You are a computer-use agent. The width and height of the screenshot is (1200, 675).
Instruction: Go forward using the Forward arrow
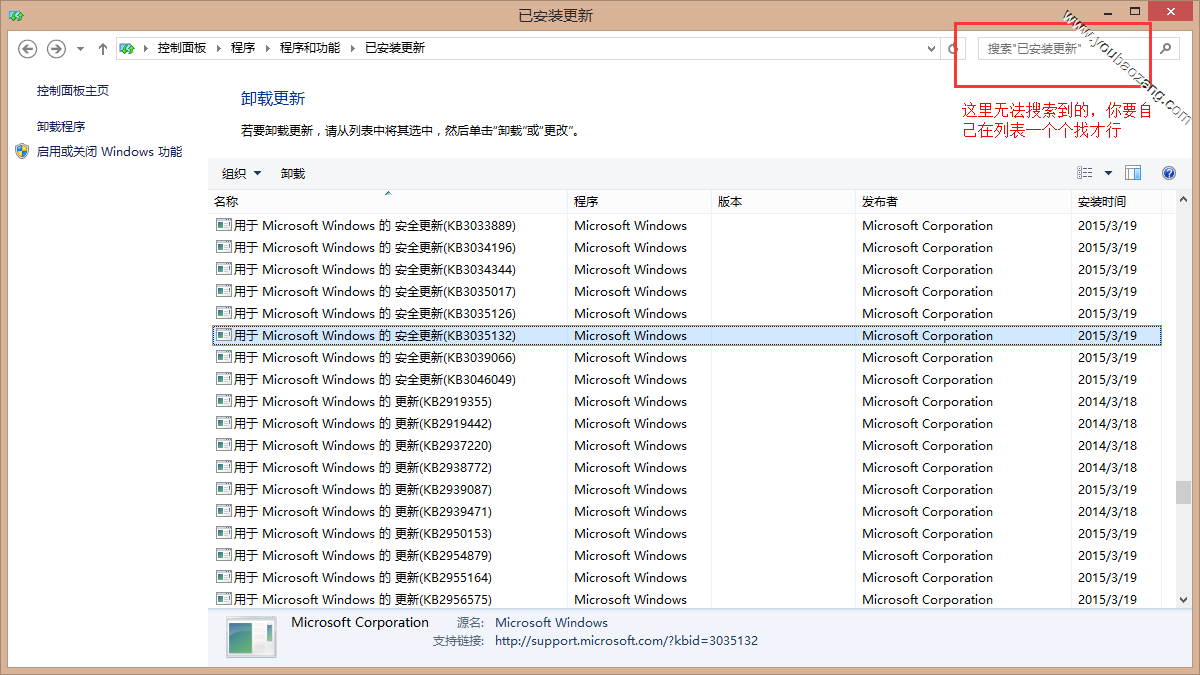pos(56,48)
